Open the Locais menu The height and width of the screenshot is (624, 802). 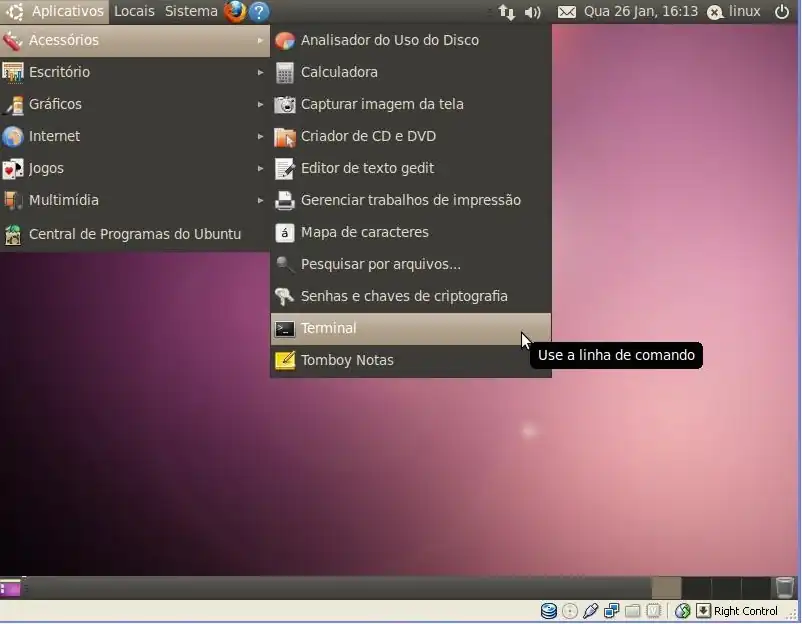[134, 12]
